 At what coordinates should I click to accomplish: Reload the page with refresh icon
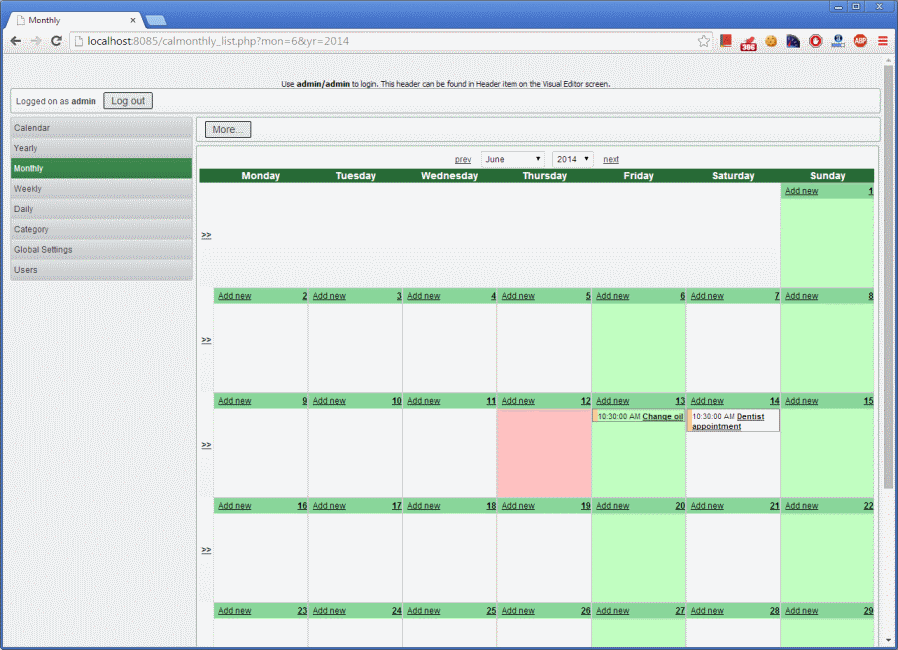click(x=56, y=41)
